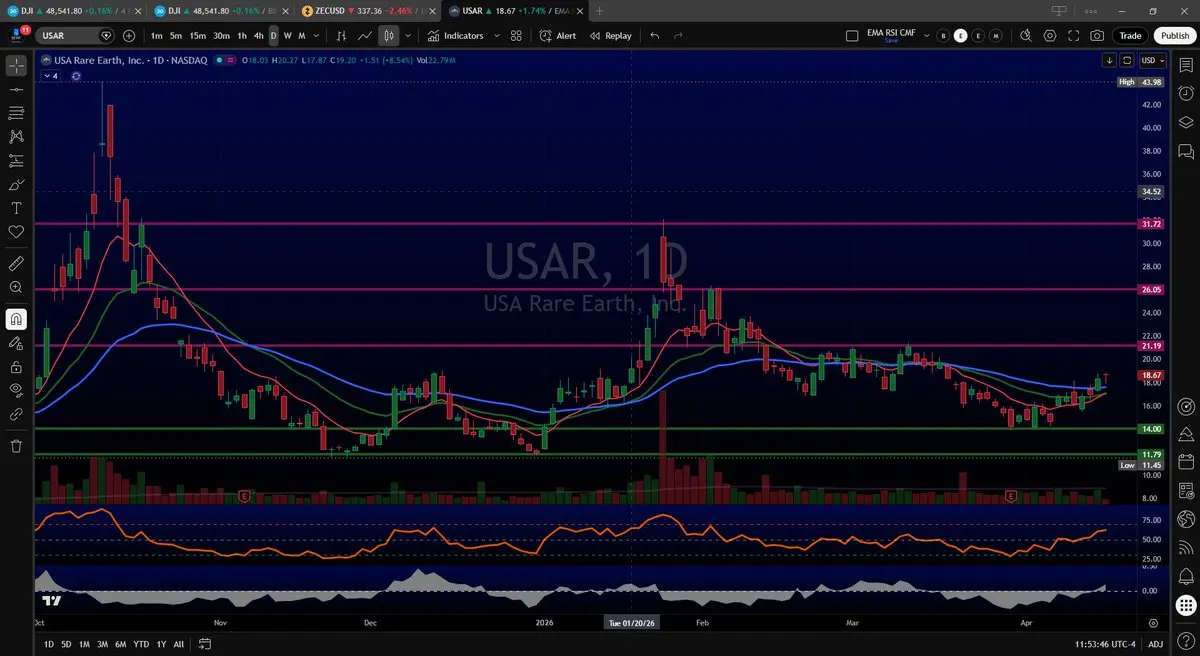The height and width of the screenshot is (656, 1200).
Task: Take a chart snapshot with camera icon
Action: tap(1098, 35)
